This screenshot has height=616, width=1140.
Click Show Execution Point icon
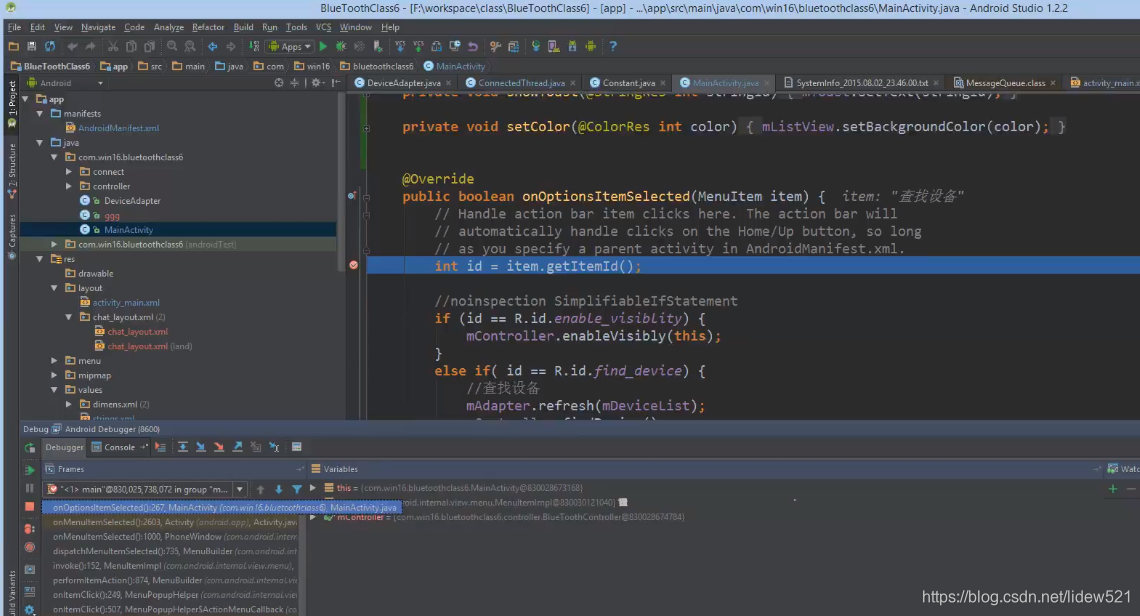161,447
